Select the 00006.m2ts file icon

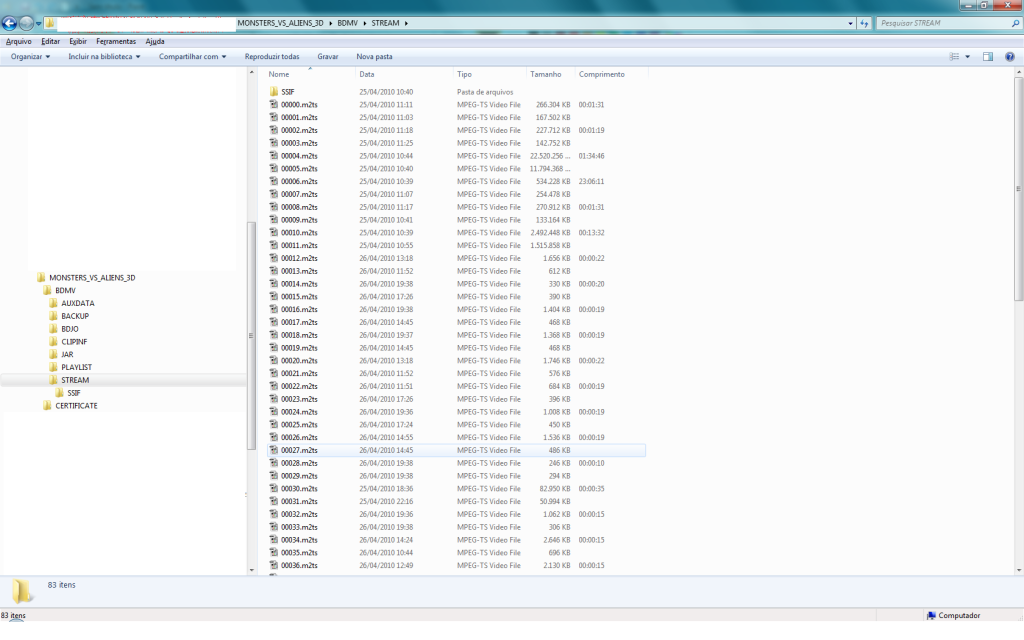(x=274, y=181)
